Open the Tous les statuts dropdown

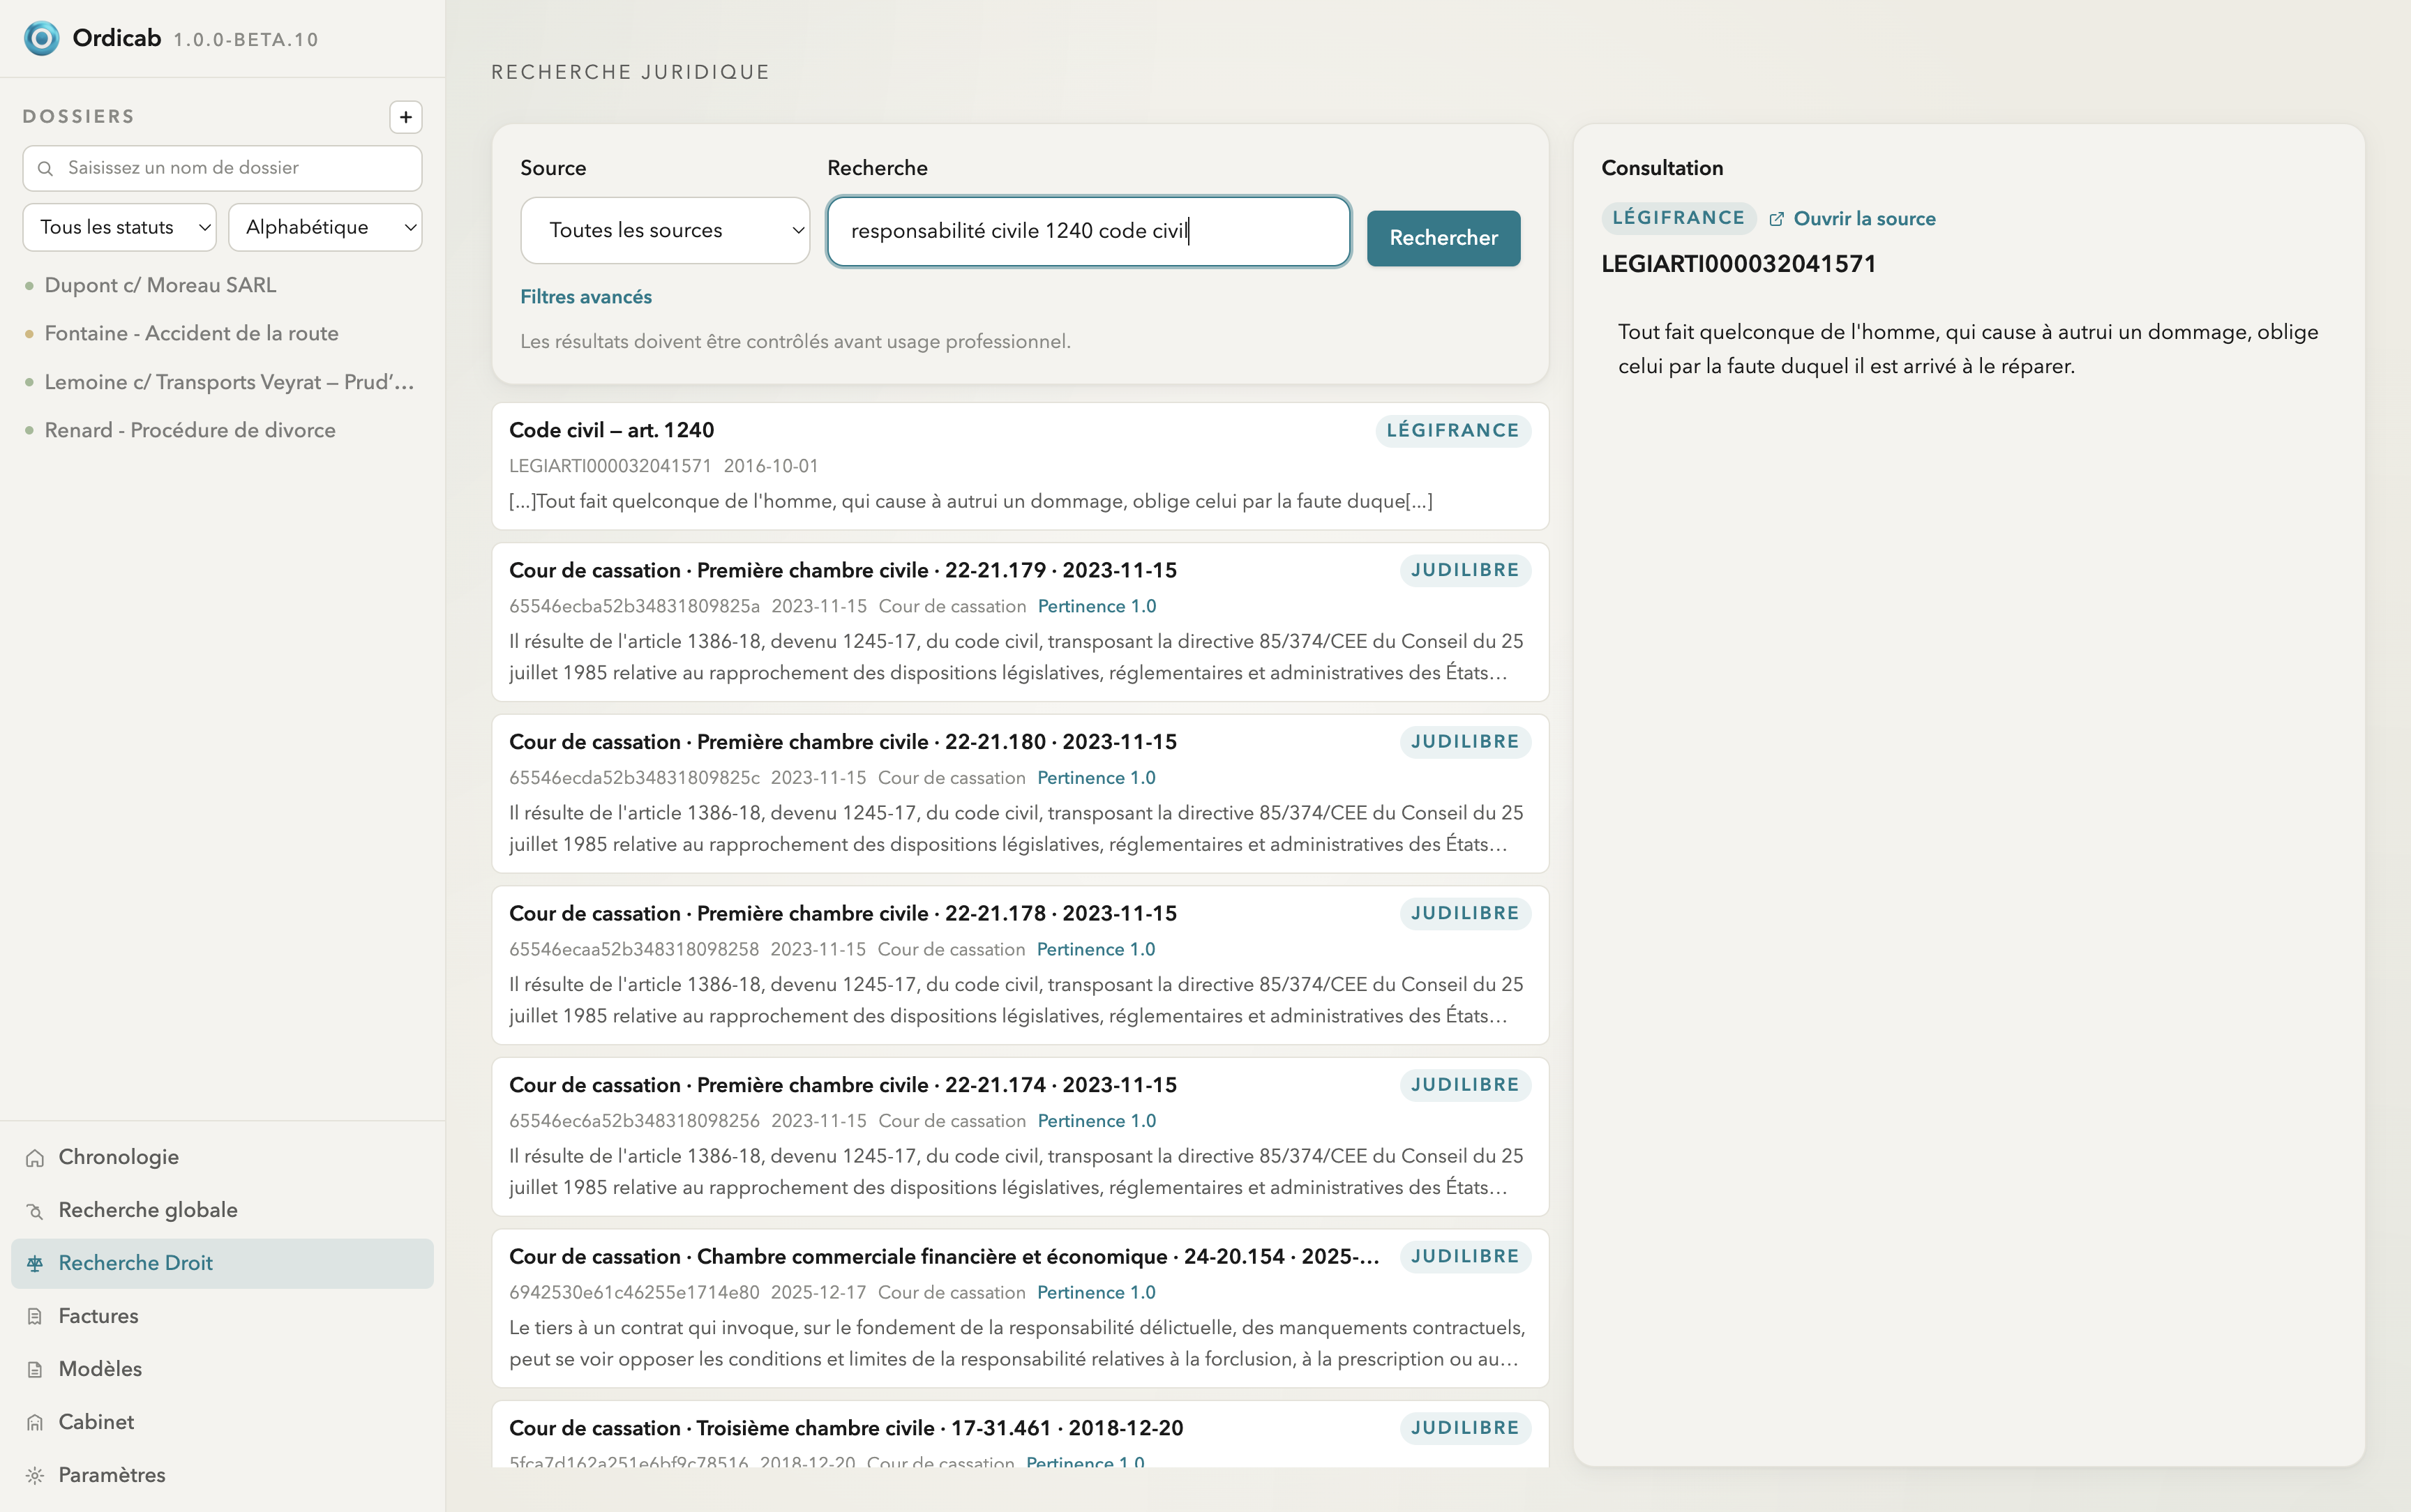pos(119,227)
